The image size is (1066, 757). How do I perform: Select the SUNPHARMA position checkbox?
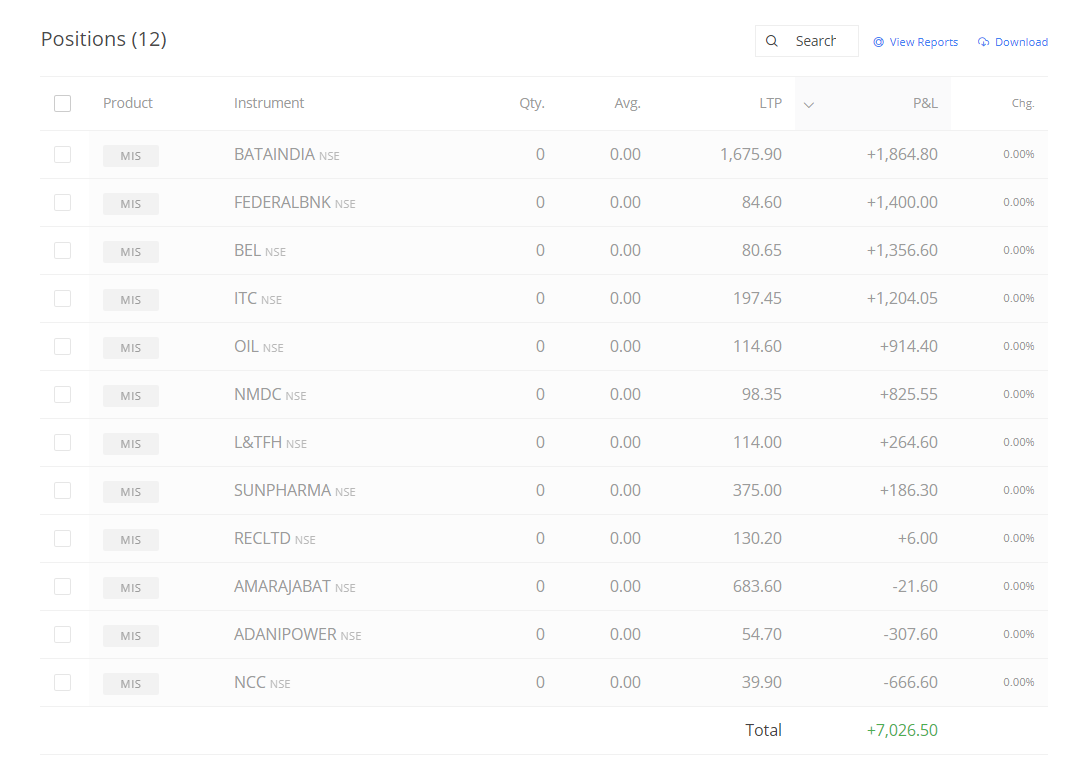click(x=63, y=490)
